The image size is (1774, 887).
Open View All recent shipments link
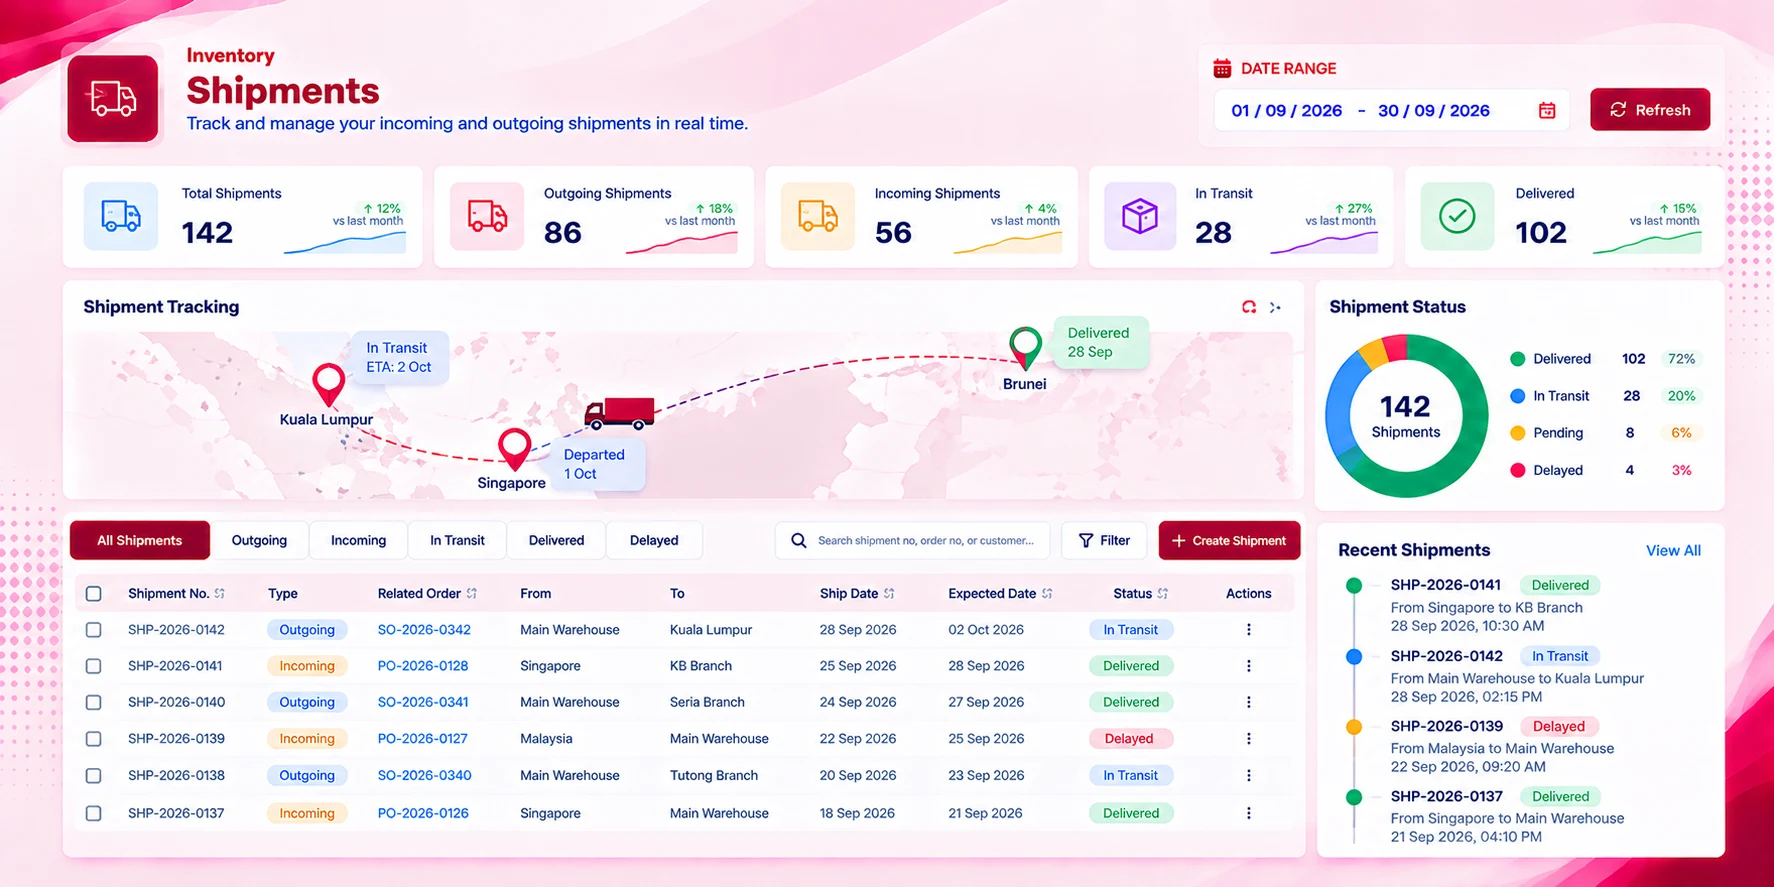(1673, 551)
